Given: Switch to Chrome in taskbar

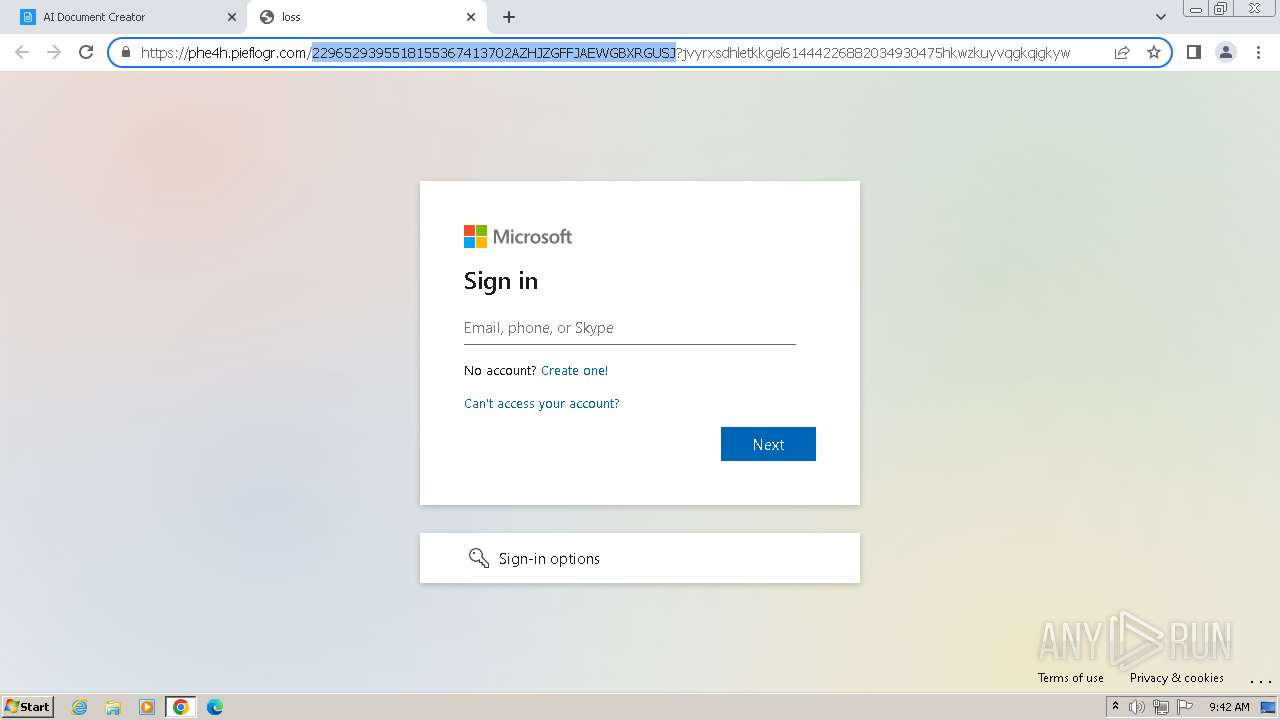Looking at the screenshot, I should [181, 707].
